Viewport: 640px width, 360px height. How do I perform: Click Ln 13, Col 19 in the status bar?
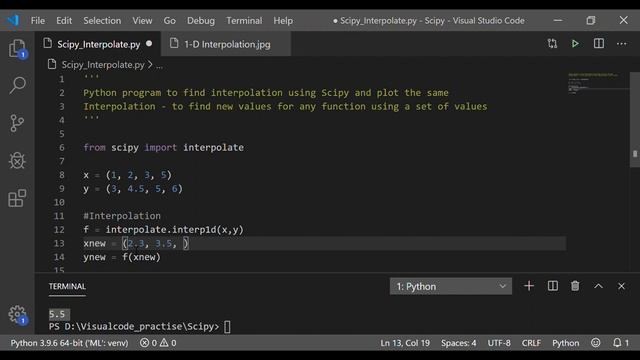point(405,343)
